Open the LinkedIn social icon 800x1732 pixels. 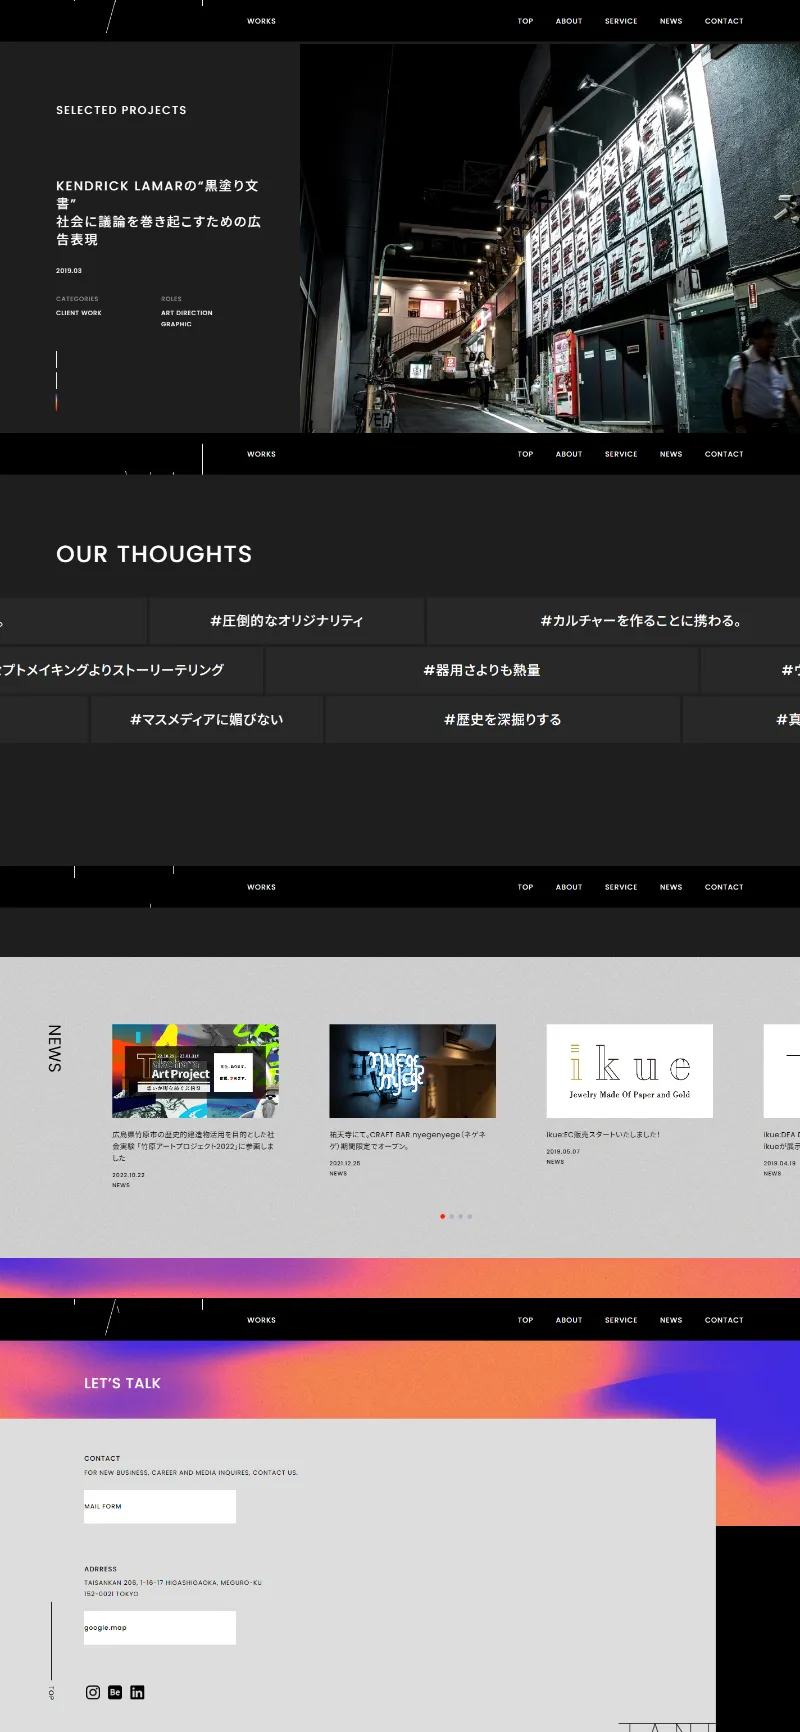137,1692
